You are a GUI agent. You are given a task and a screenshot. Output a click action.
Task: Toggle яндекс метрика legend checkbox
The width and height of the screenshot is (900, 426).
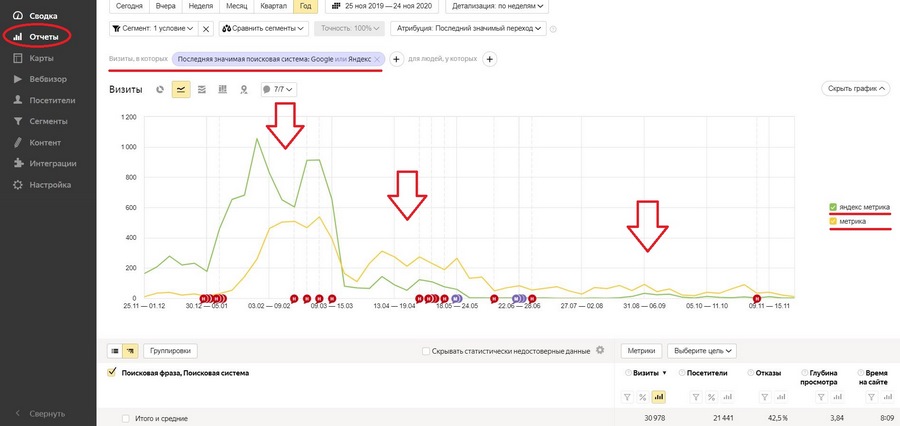[833, 207]
